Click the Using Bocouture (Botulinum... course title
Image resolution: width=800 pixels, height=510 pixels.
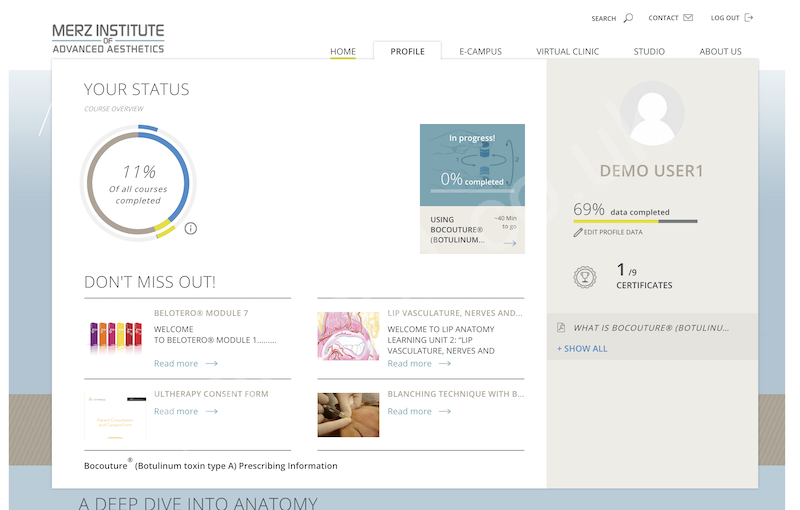[457, 230]
